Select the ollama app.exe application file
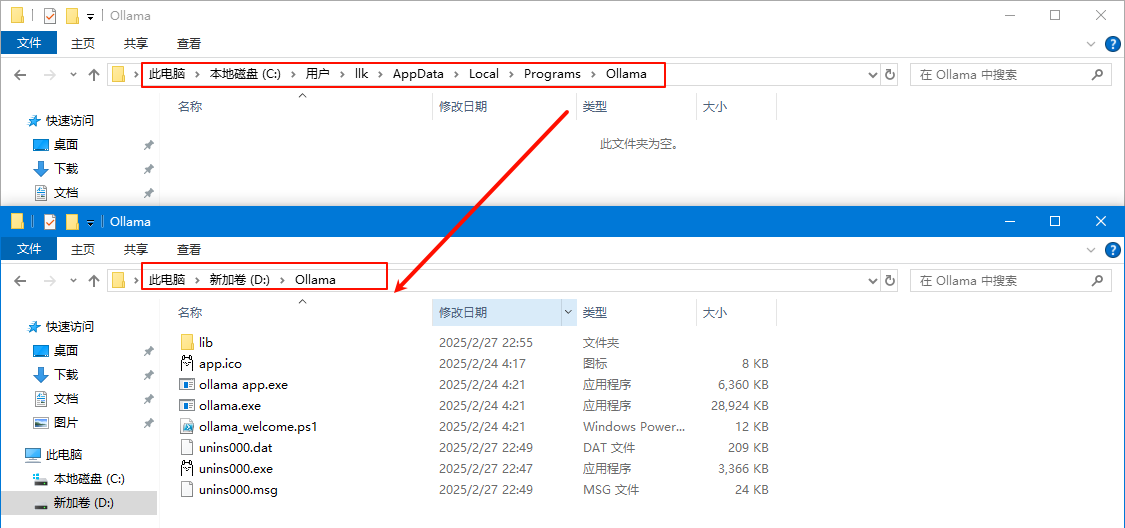This screenshot has width=1125, height=528. [x=242, y=384]
